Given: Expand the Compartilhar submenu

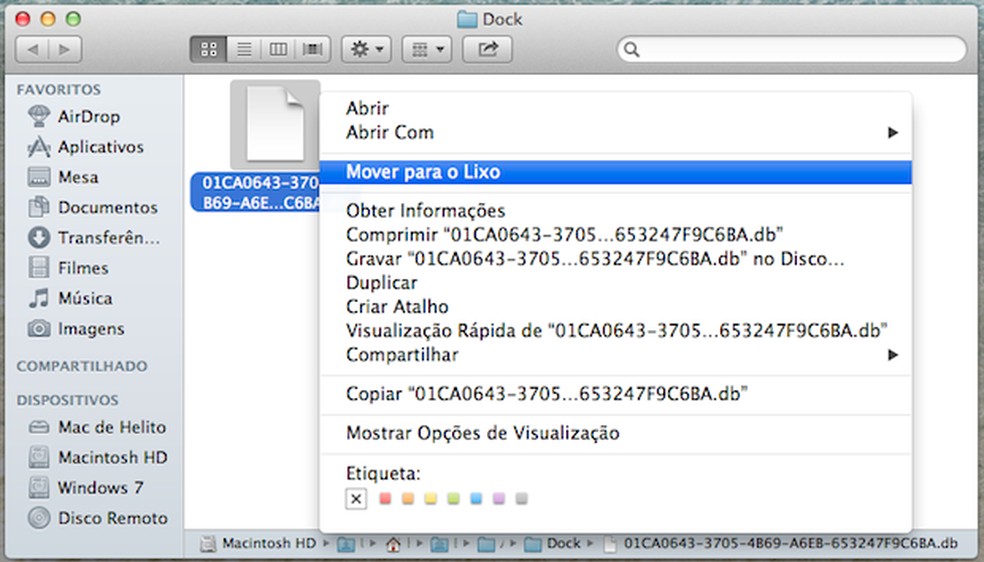Looking at the screenshot, I should [616, 355].
